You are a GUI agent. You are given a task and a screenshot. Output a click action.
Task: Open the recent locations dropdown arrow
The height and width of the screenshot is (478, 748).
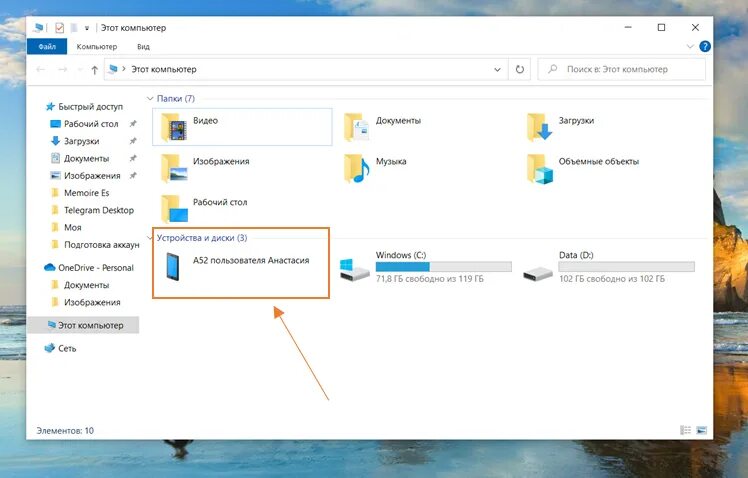80,70
